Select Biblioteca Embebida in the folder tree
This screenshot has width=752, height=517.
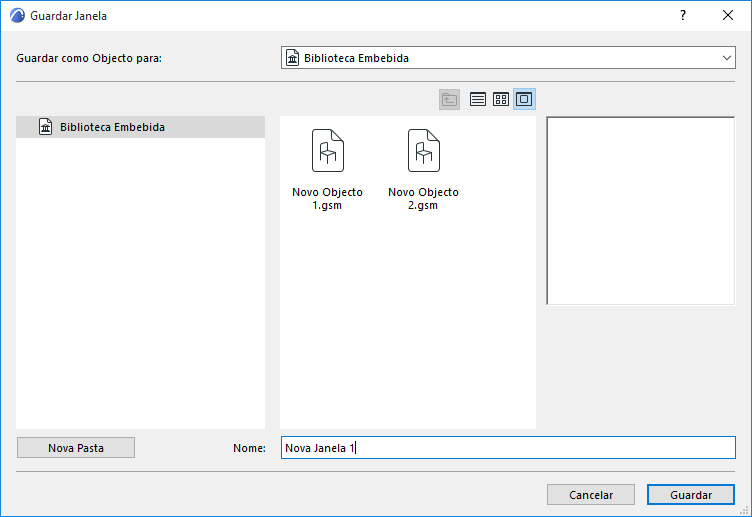(141, 127)
